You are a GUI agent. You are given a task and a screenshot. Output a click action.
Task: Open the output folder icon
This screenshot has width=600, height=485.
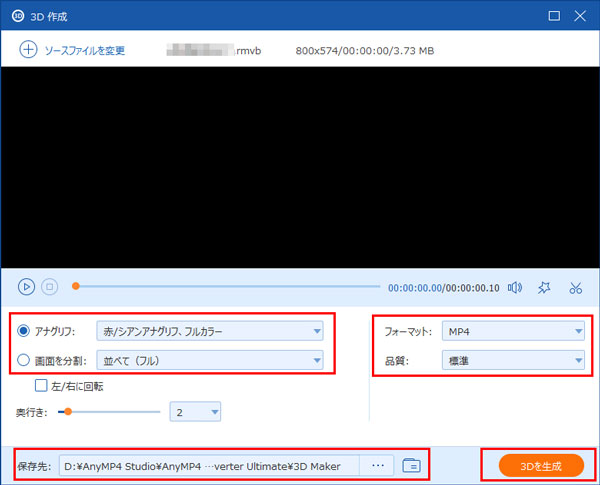coord(411,465)
